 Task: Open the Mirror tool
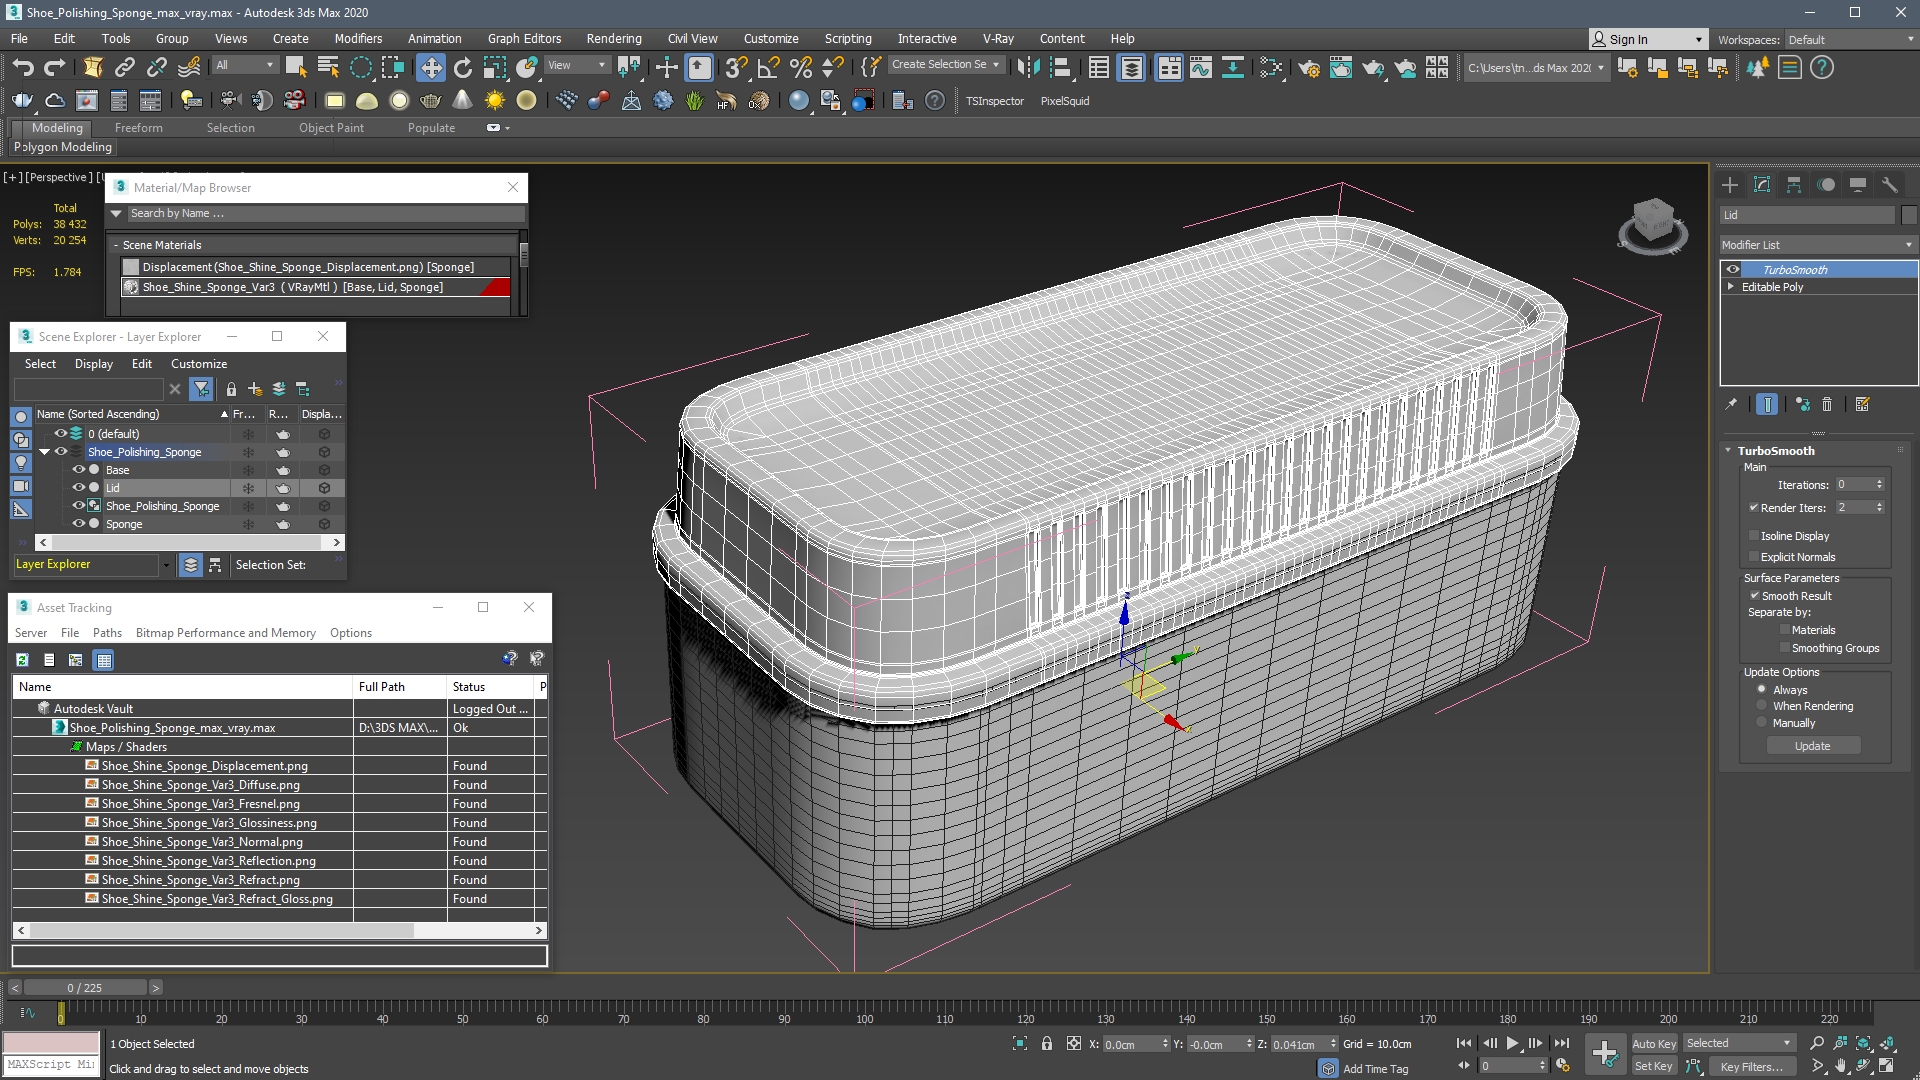[1028, 67]
